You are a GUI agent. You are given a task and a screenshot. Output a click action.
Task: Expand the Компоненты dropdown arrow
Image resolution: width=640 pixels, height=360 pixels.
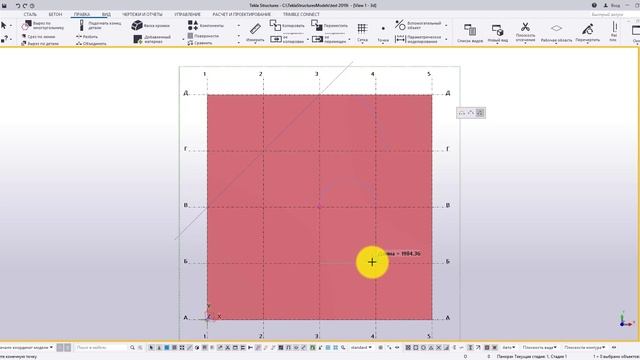(239, 26)
